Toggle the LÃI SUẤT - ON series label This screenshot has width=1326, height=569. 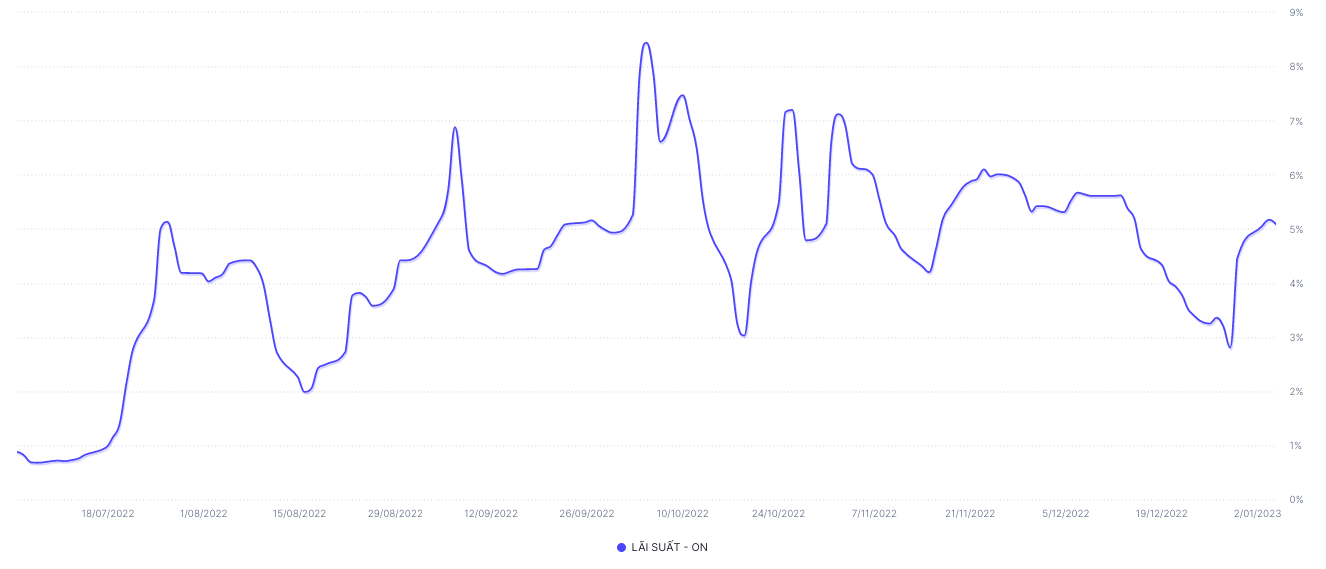[x=669, y=547]
